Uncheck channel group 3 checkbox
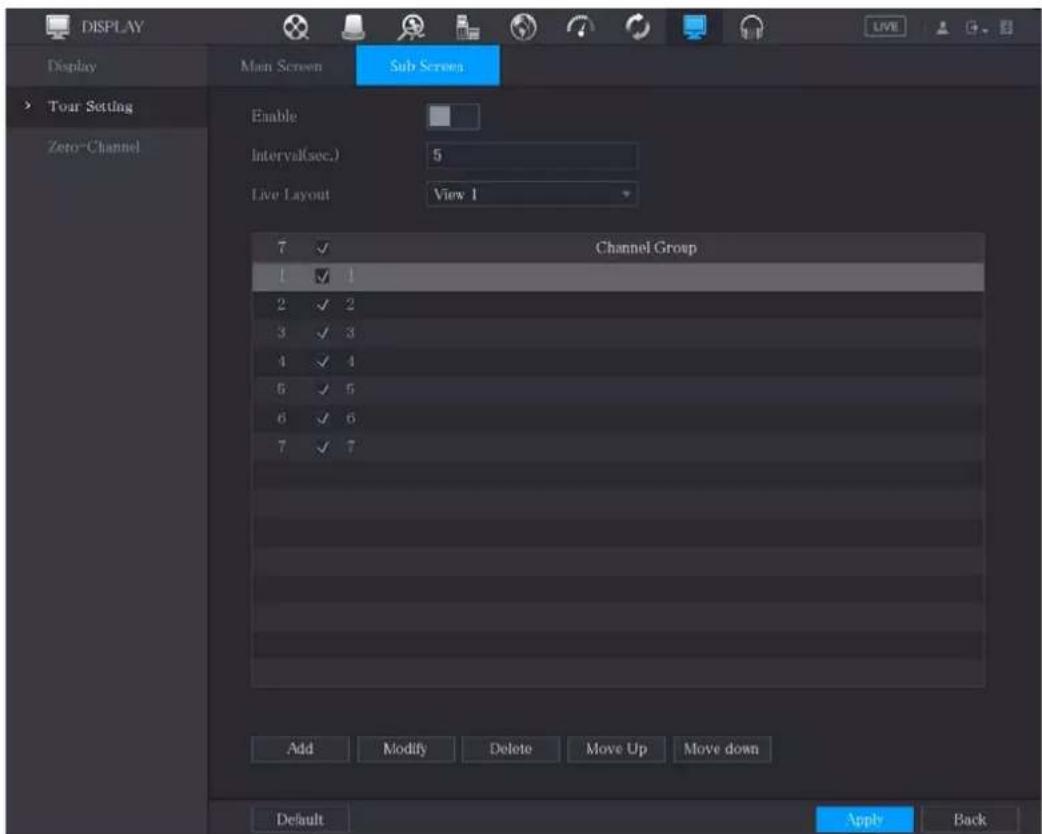1042x834 pixels. coord(322,333)
